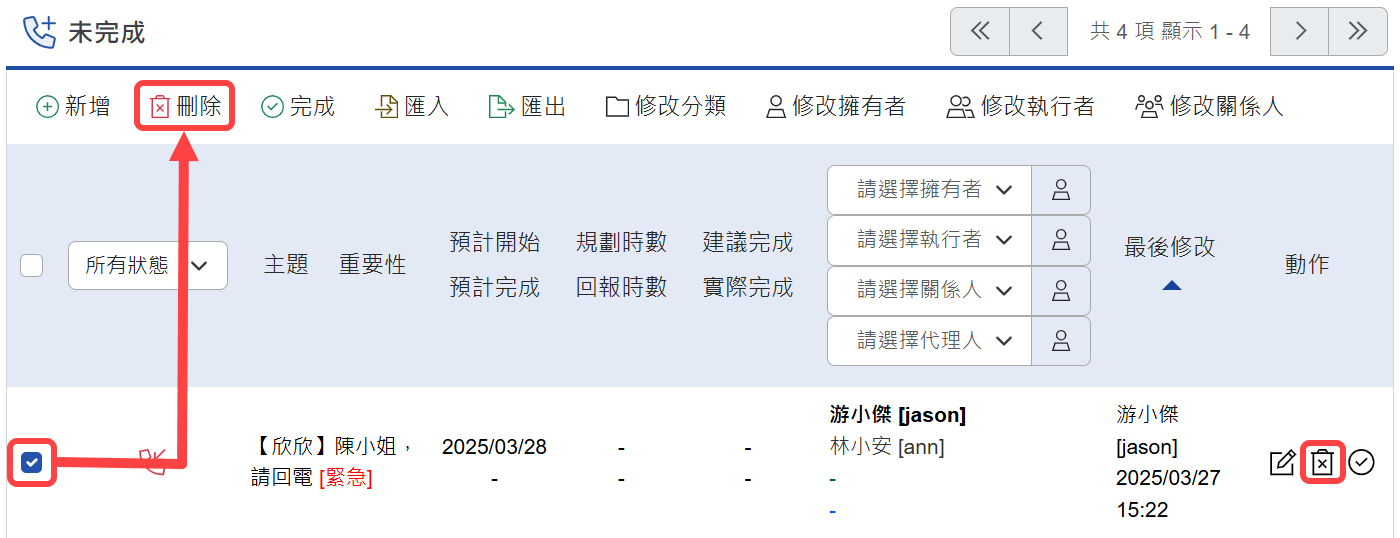Click the sort arrow under 最後修改
Screen dimensions: 1400x538
[x=1172, y=286]
